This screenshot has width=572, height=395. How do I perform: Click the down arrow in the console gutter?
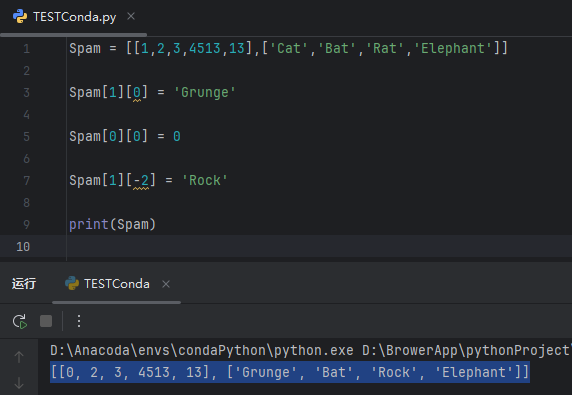(x=19, y=383)
